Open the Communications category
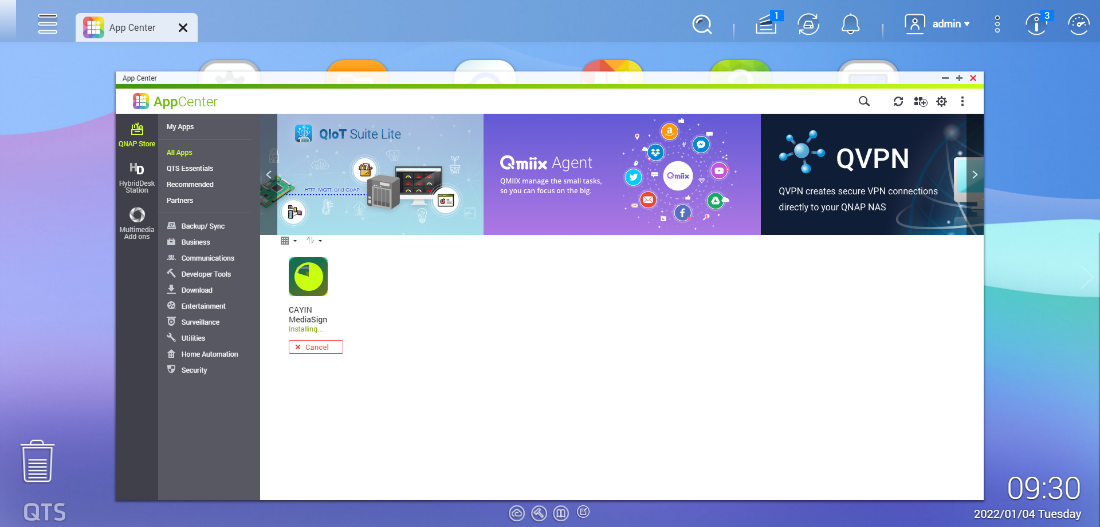The height and width of the screenshot is (527, 1100). pos(201,258)
